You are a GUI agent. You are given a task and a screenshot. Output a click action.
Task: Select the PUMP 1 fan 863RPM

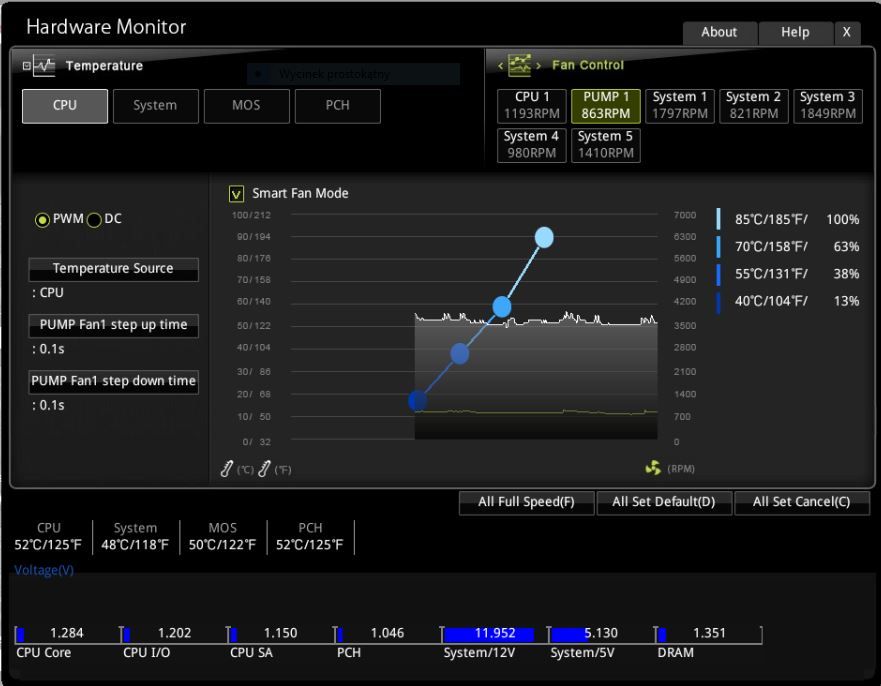pyautogui.click(x=606, y=106)
